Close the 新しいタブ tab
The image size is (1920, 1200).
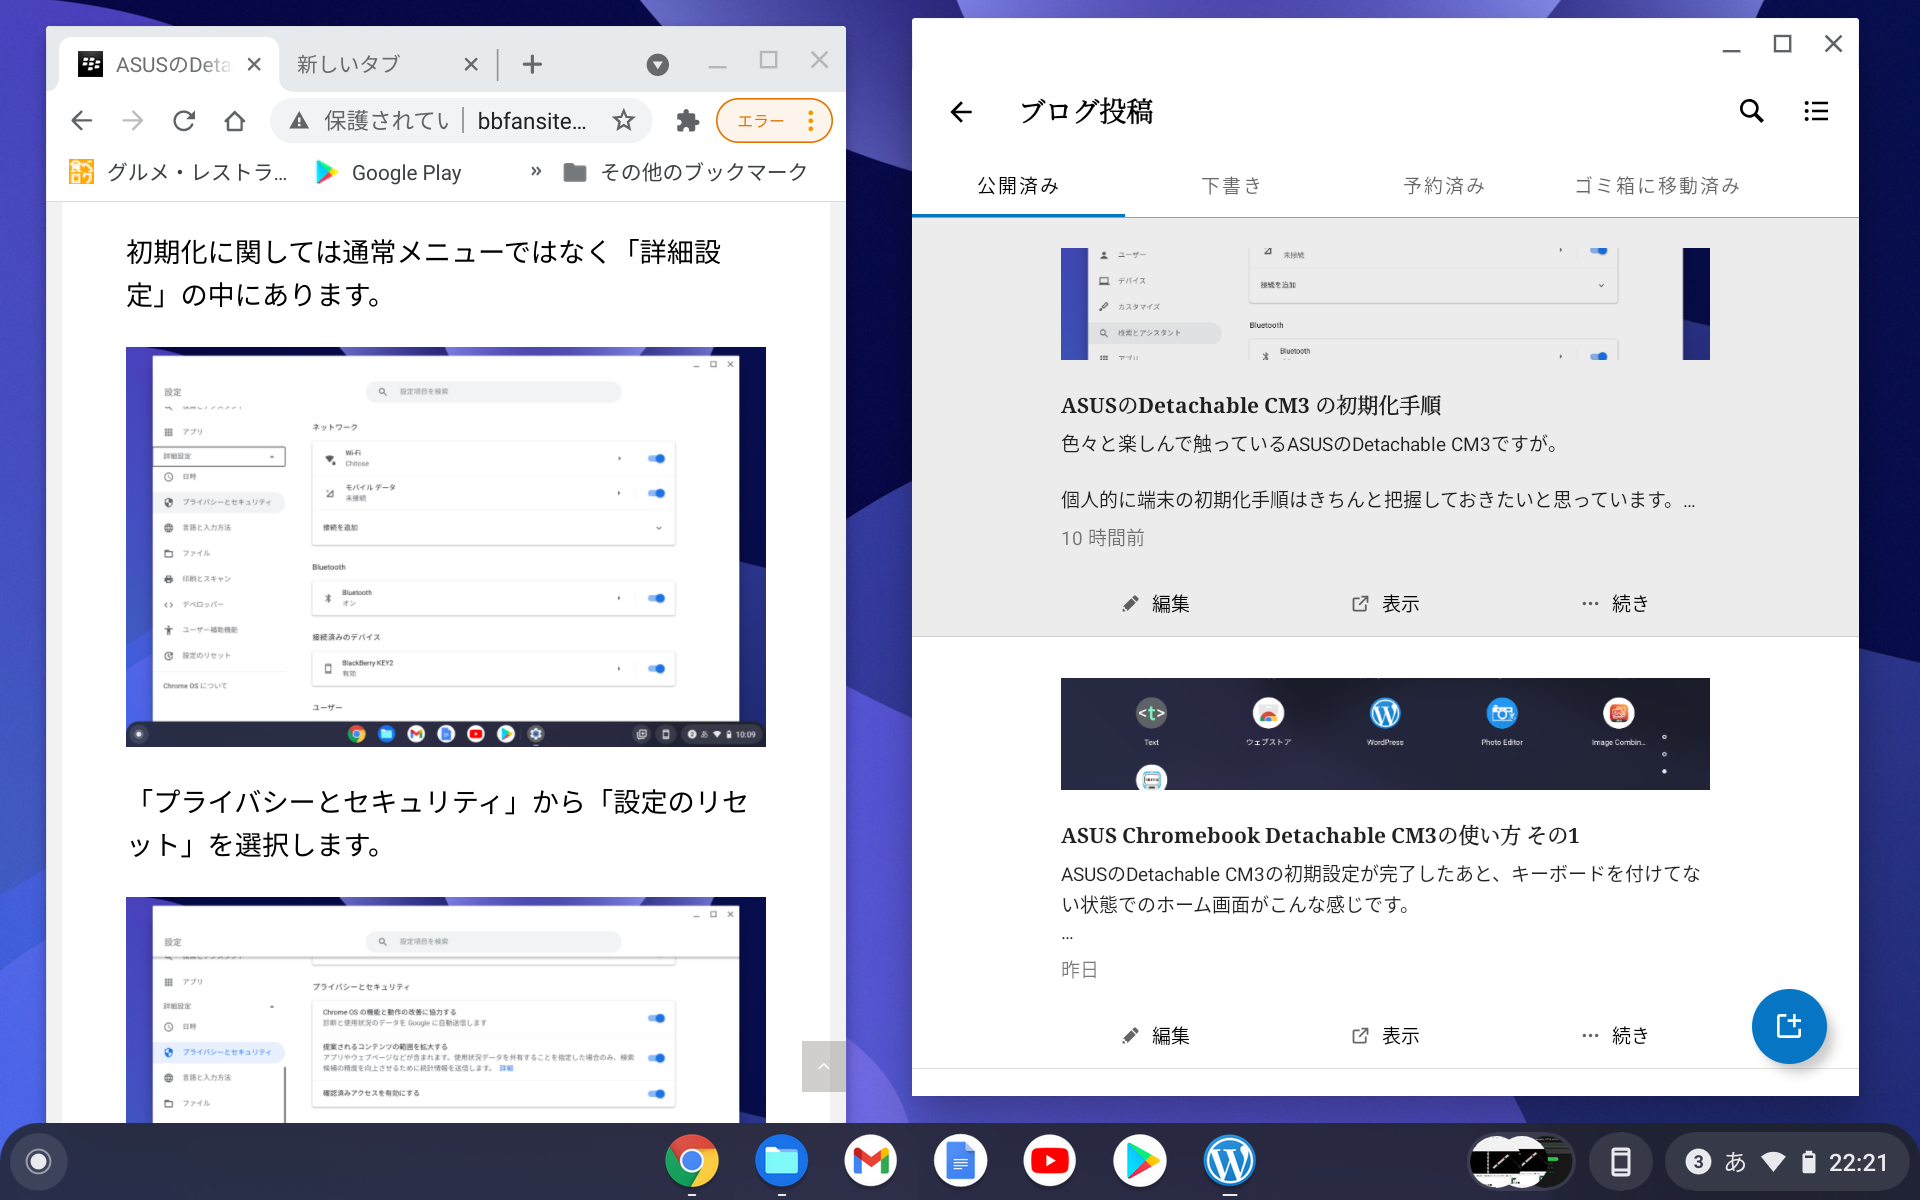tap(471, 65)
